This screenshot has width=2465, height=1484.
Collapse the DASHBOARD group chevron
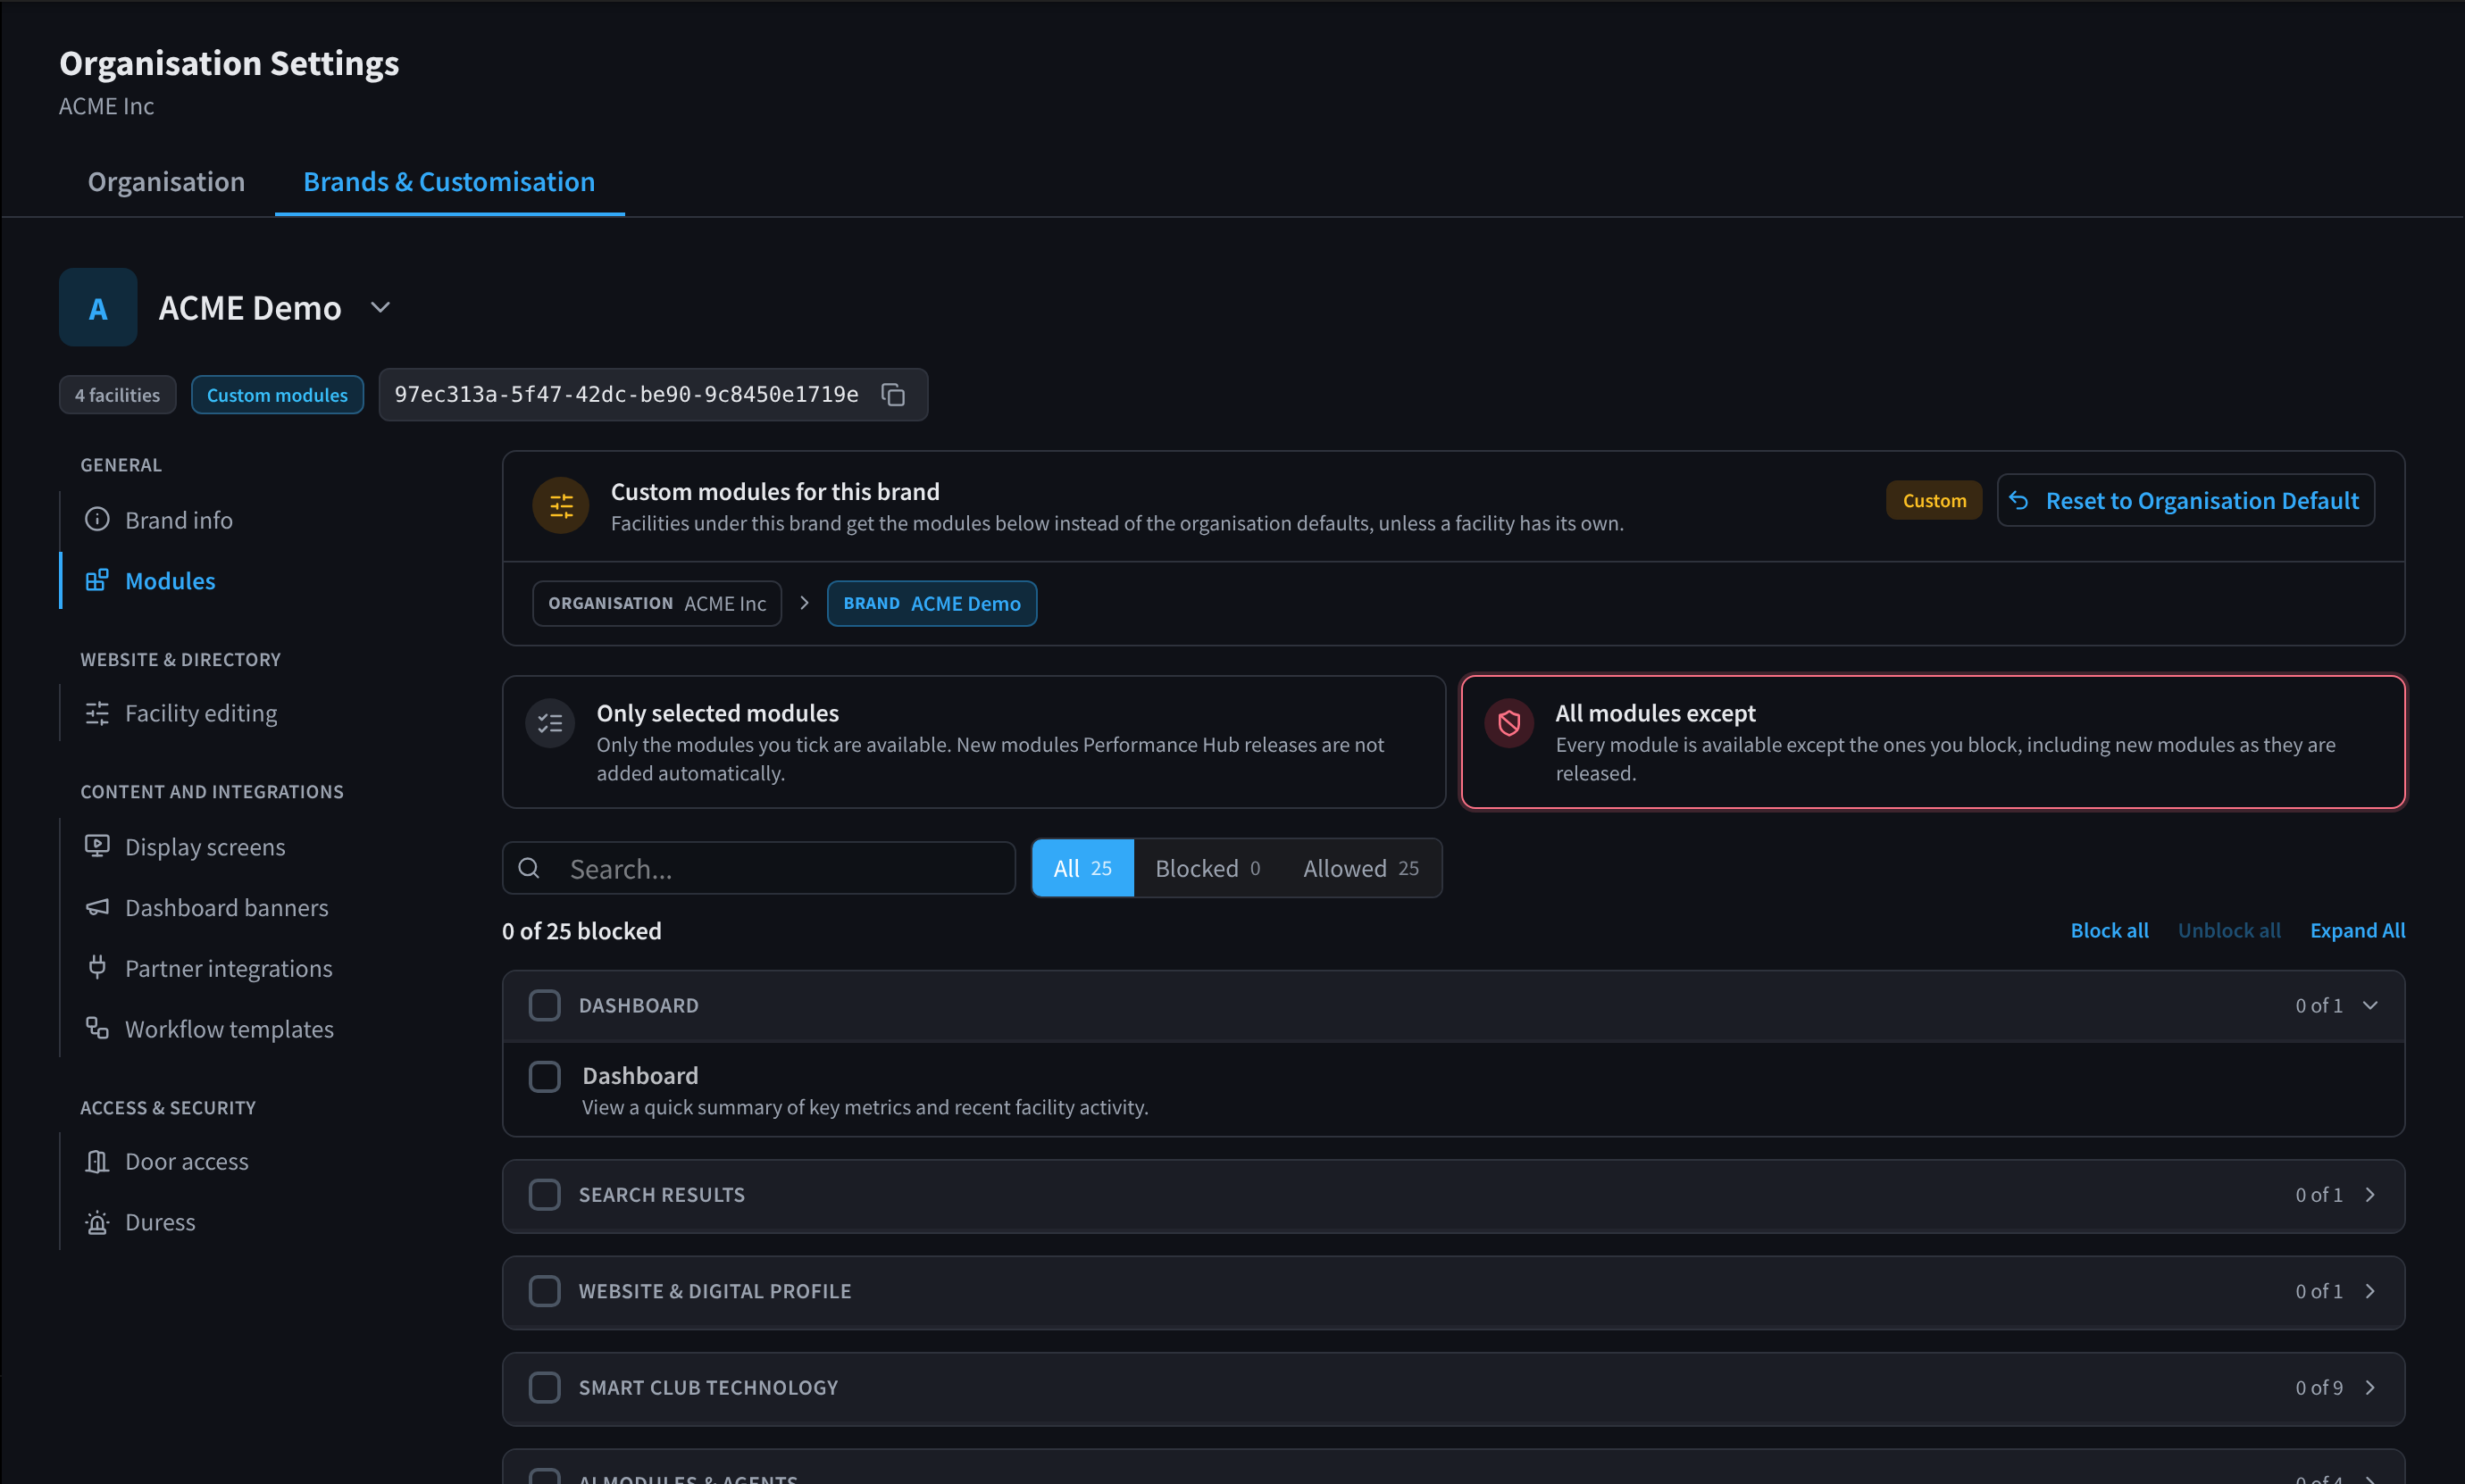2370,1005
